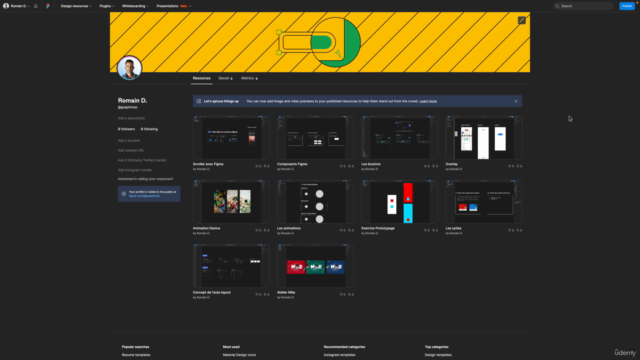Viewport: 640px width, 360px height.
Task: Click the users icon on Scroller avec Figma
Action: (265, 166)
